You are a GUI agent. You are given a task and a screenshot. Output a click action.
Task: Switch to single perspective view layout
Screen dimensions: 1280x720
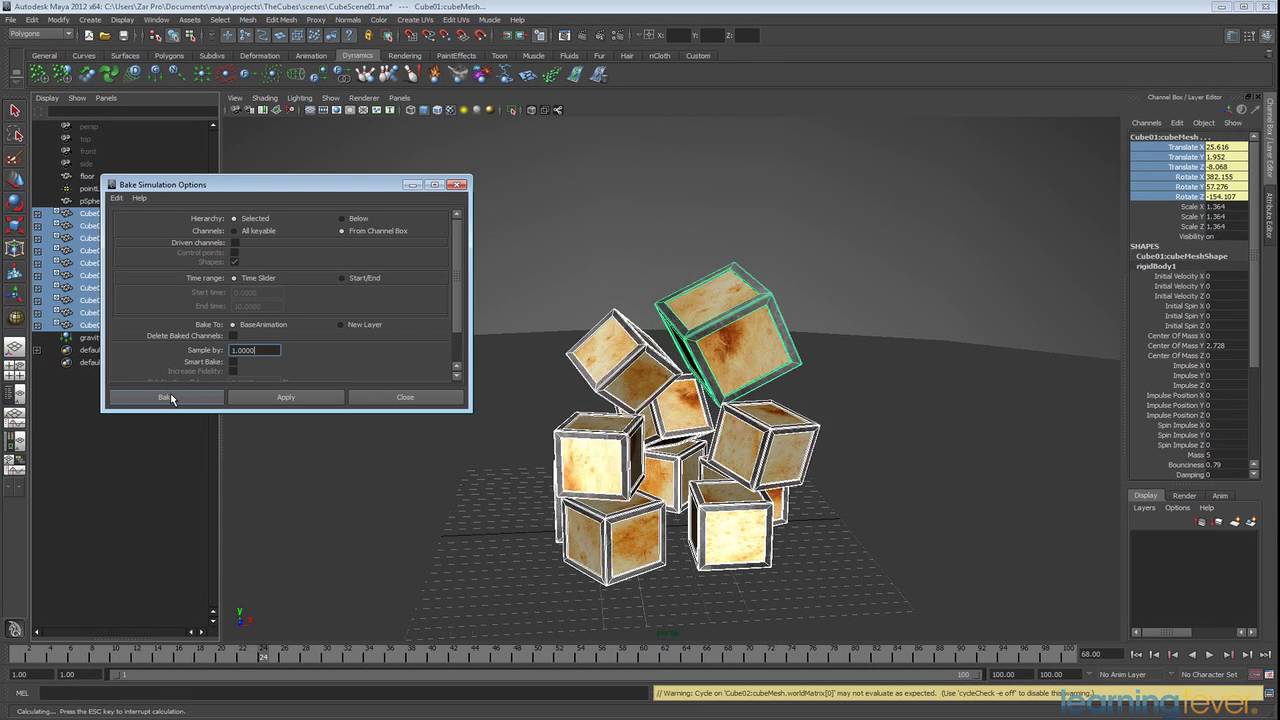[14, 348]
